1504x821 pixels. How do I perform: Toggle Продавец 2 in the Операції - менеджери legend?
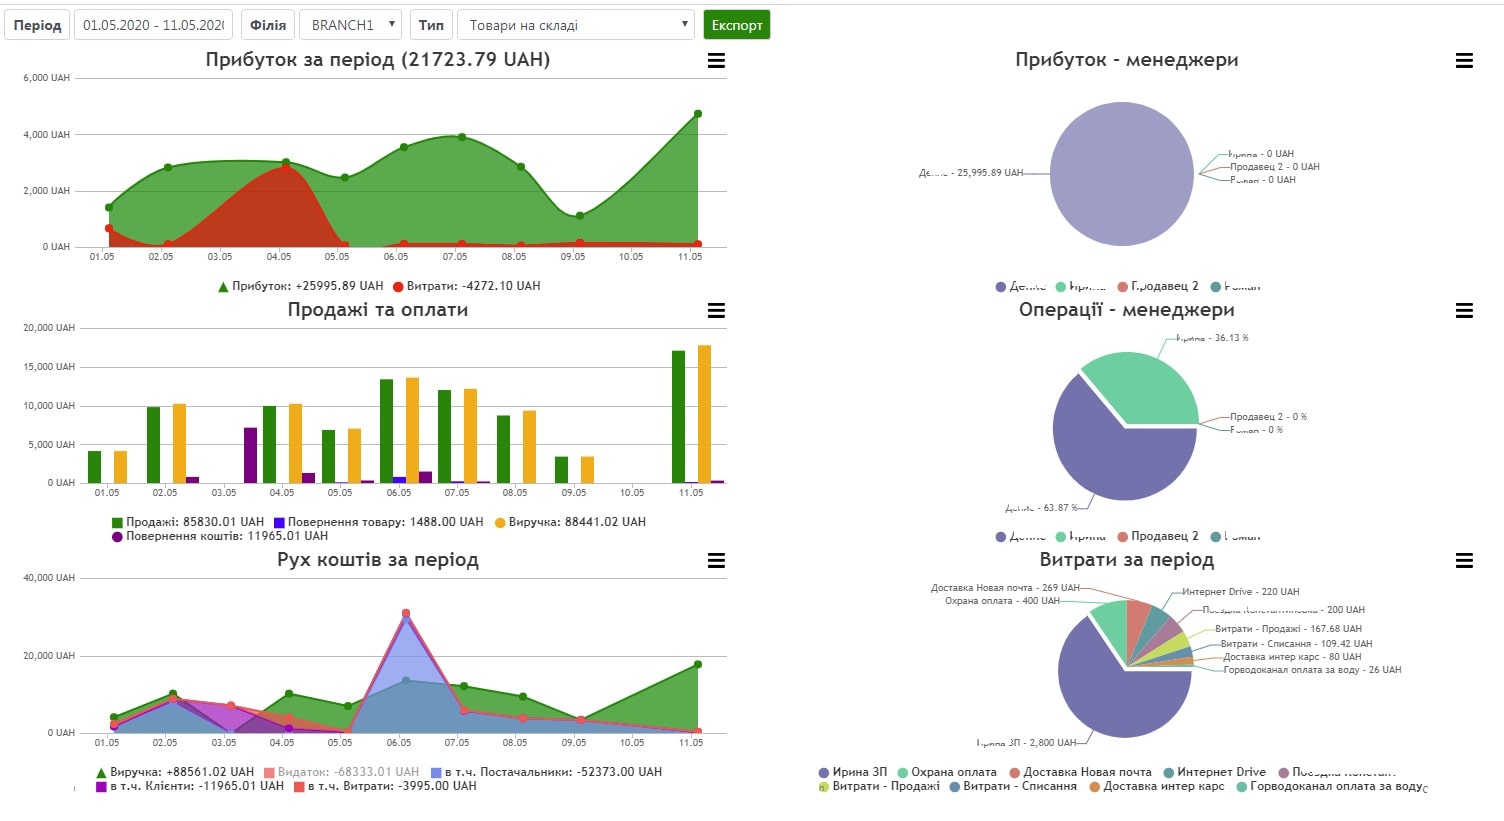pyautogui.click(x=1164, y=536)
